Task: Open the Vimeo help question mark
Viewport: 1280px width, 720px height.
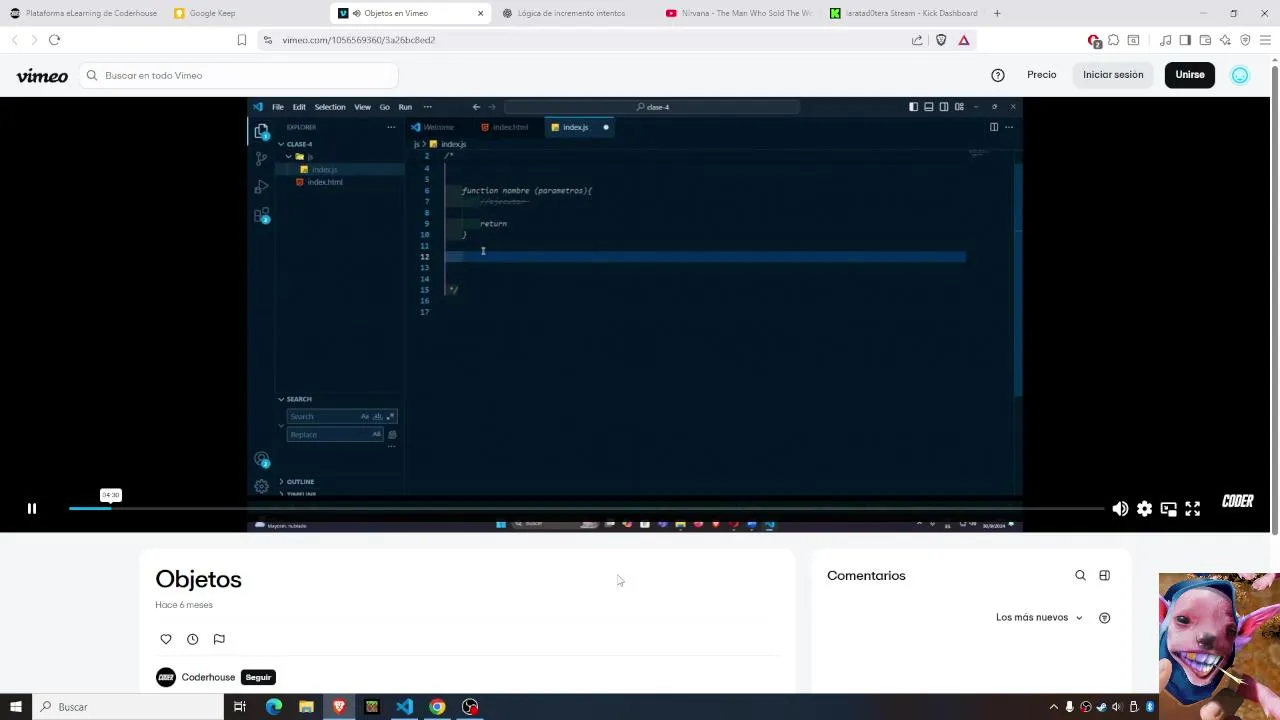Action: pos(997,75)
